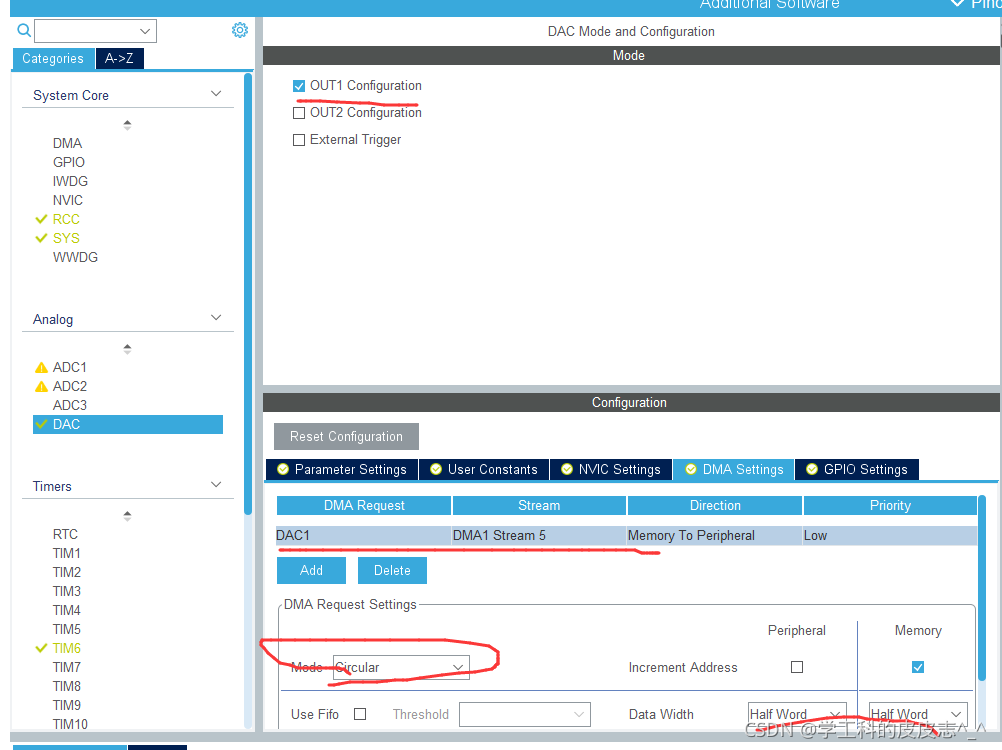
Task: Click the left panel vertical scrollbar
Action: pyautogui.click(x=248, y=294)
